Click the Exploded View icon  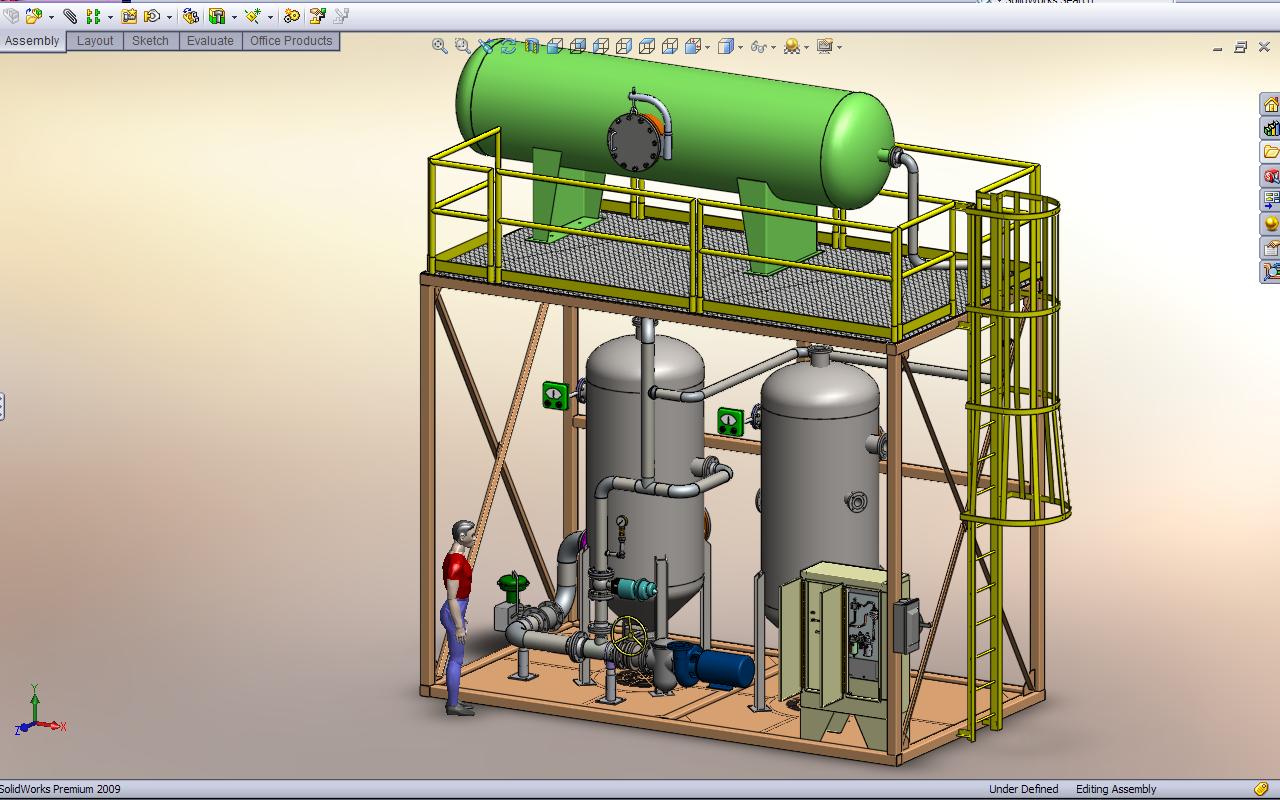tap(318, 16)
